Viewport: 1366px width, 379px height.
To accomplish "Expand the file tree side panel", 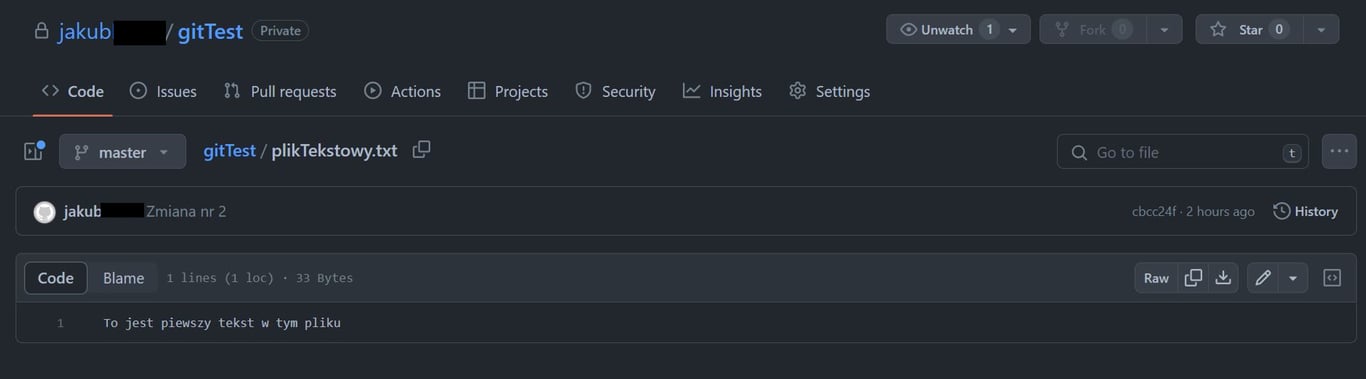I will pyautogui.click(x=34, y=152).
